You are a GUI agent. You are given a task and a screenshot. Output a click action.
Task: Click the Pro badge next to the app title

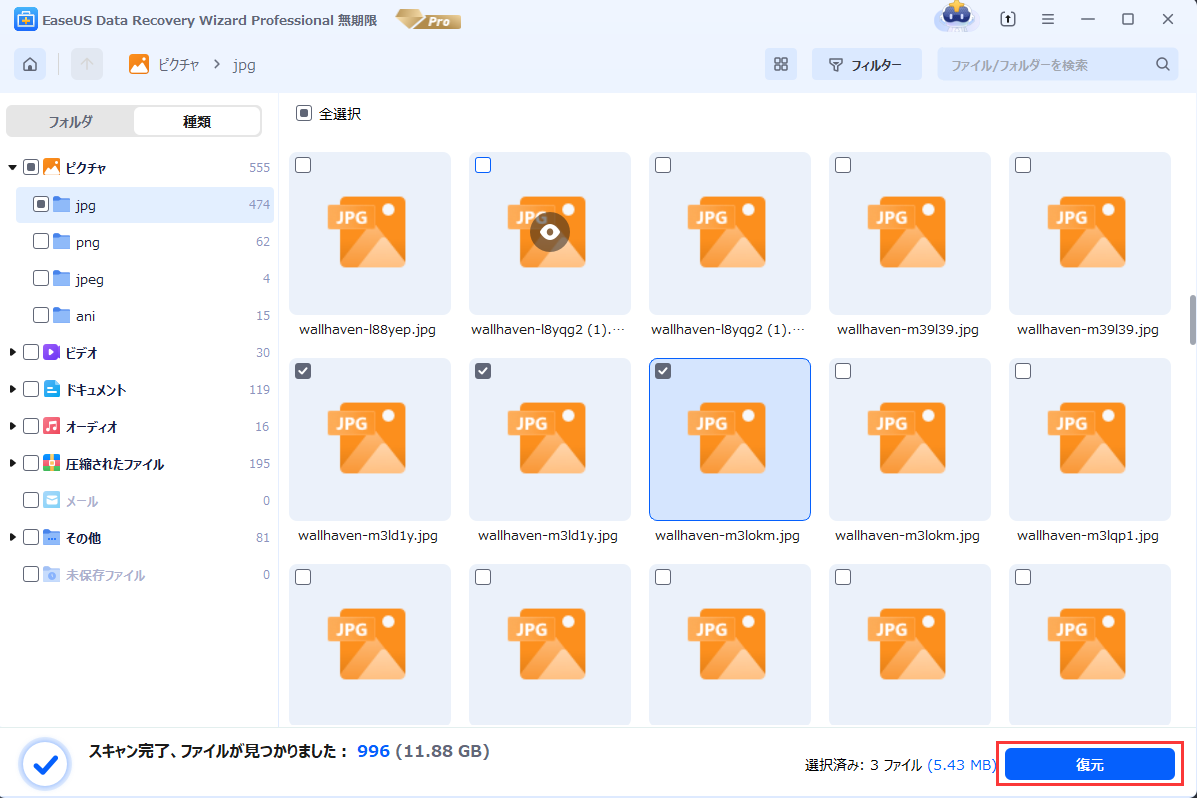pos(428,19)
